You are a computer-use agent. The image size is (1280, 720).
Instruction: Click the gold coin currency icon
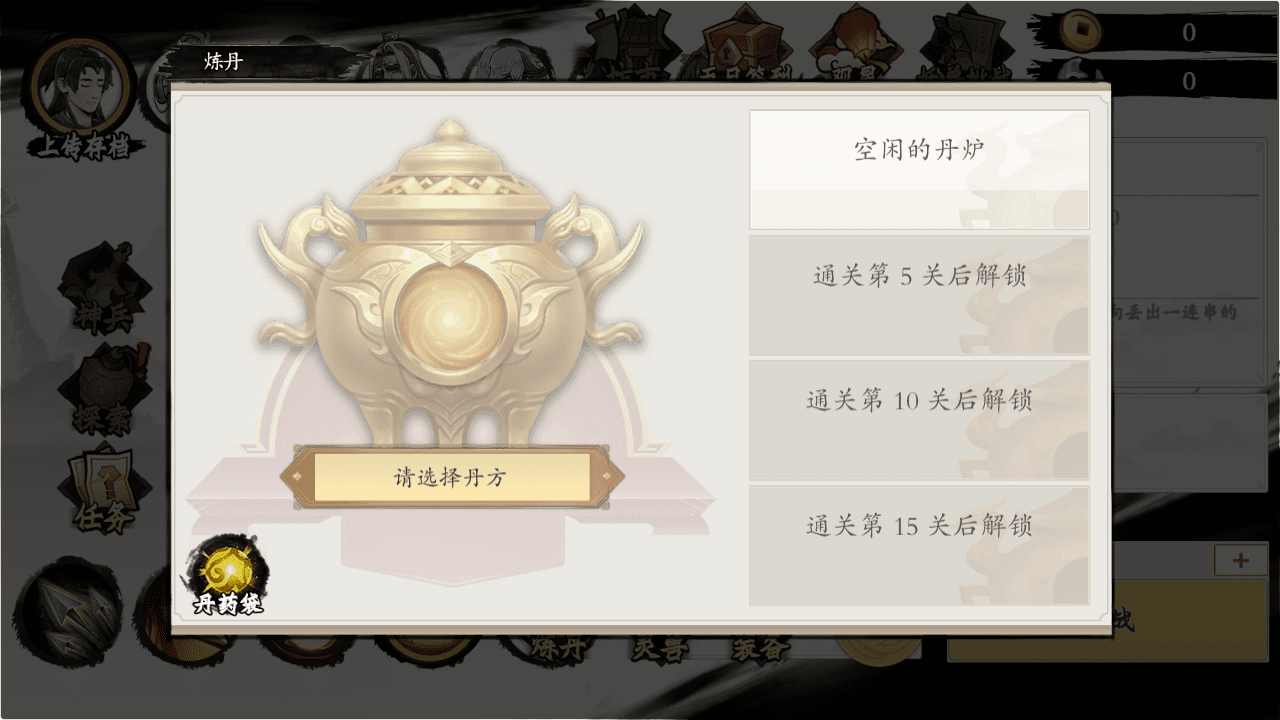coord(1080,29)
